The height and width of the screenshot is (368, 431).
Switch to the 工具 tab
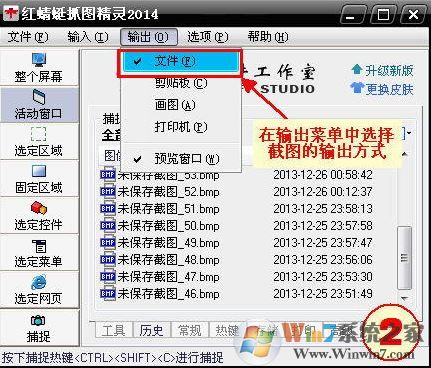coord(113,330)
